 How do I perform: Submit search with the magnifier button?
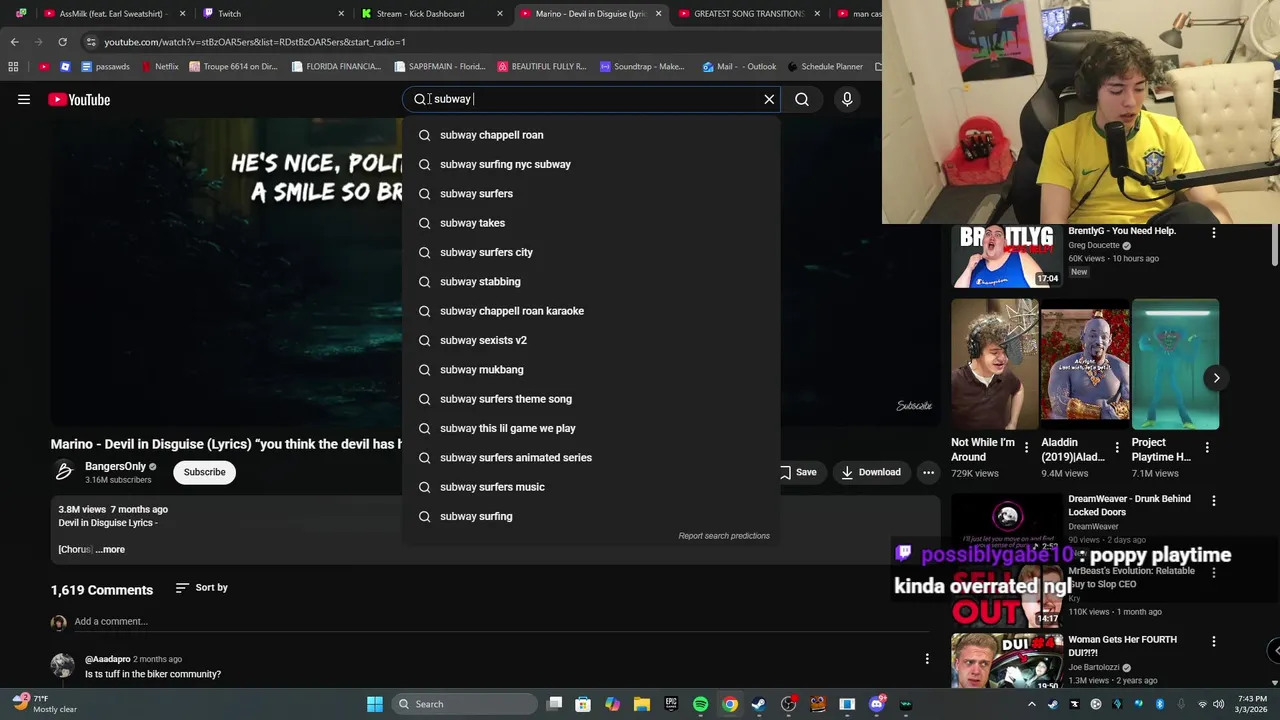point(802,99)
